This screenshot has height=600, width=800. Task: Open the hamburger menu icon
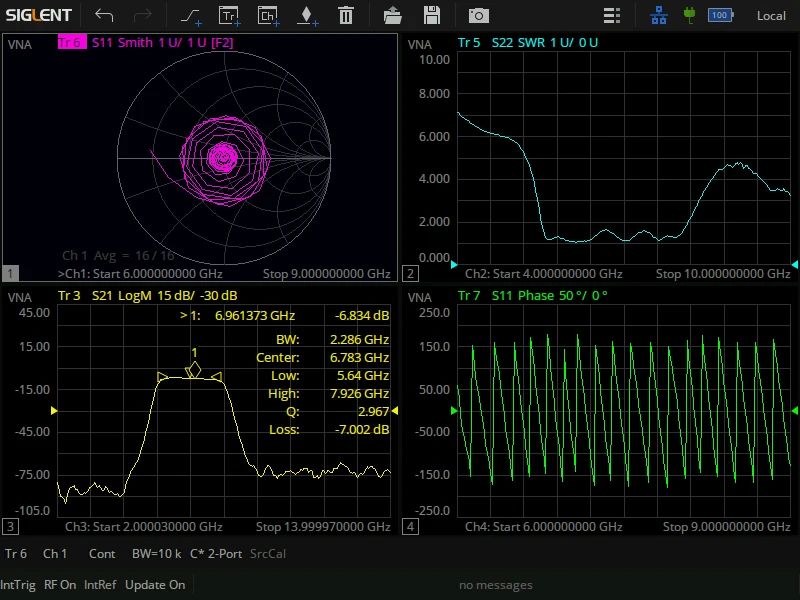click(612, 15)
